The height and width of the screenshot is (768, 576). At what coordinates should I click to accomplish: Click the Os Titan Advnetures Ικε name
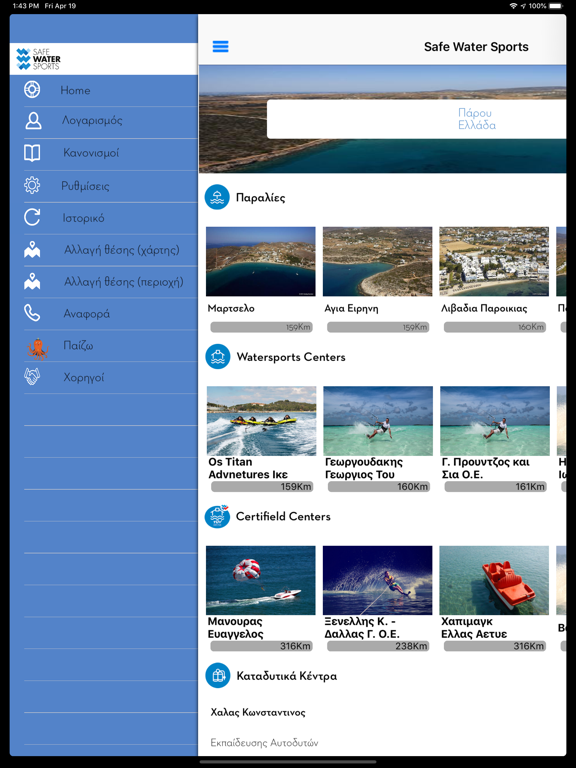[x=248, y=468]
